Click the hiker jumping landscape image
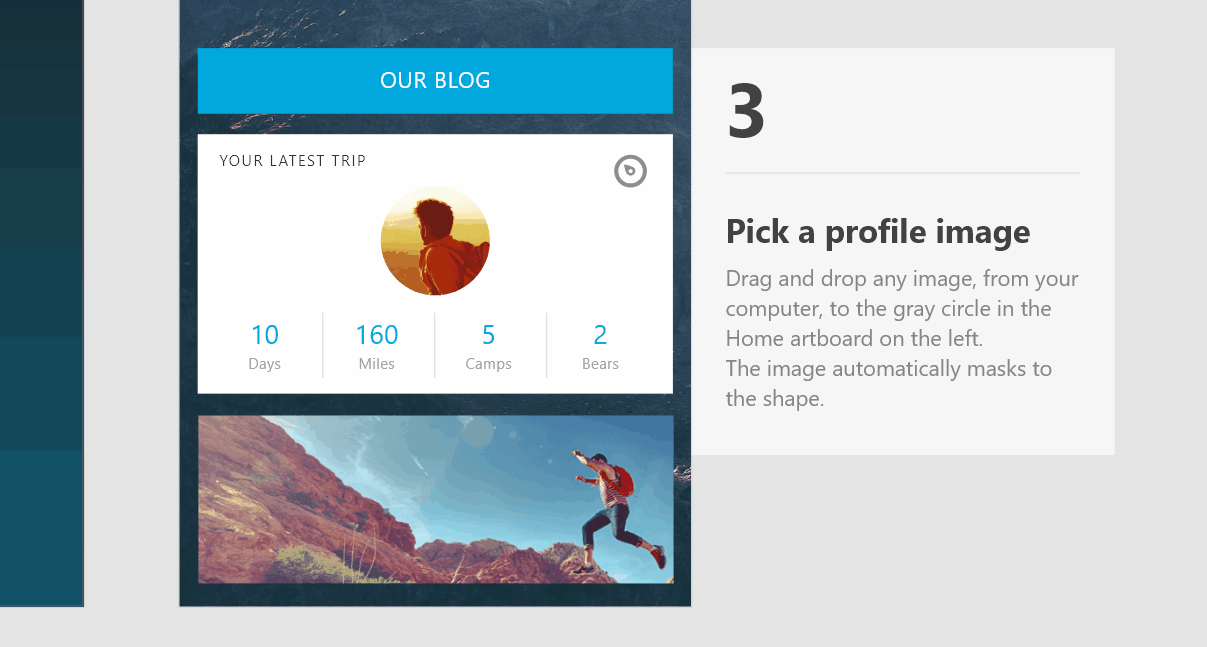The width and height of the screenshot is (1207, 647). [x=435, y=499]
